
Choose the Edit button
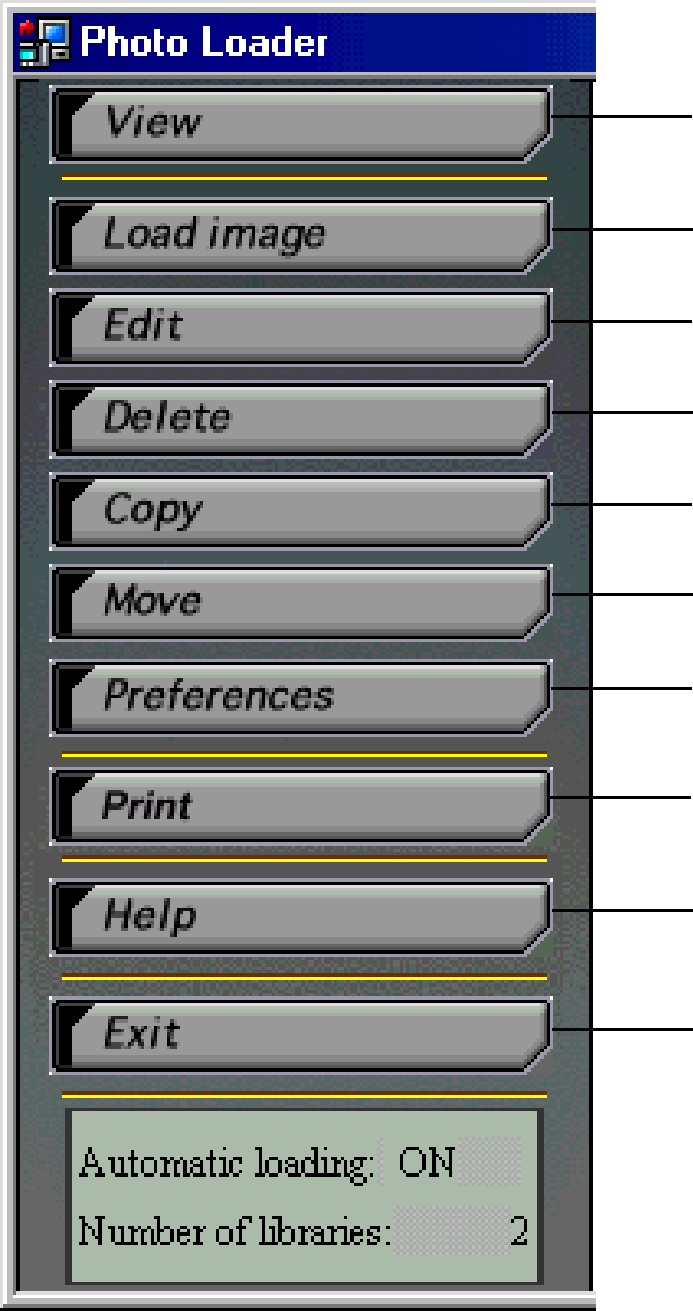click(301, 327)
